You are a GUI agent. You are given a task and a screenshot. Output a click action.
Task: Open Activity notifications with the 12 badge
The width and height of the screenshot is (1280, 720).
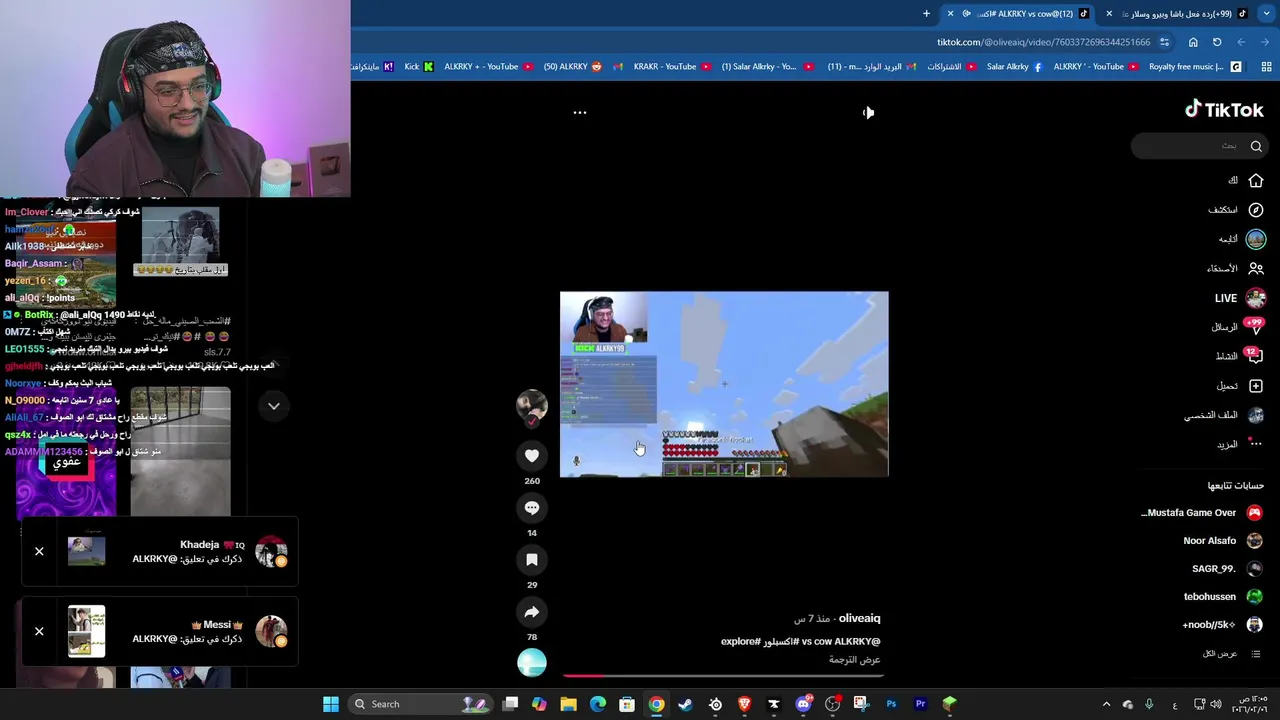(x=1240, y=356)
